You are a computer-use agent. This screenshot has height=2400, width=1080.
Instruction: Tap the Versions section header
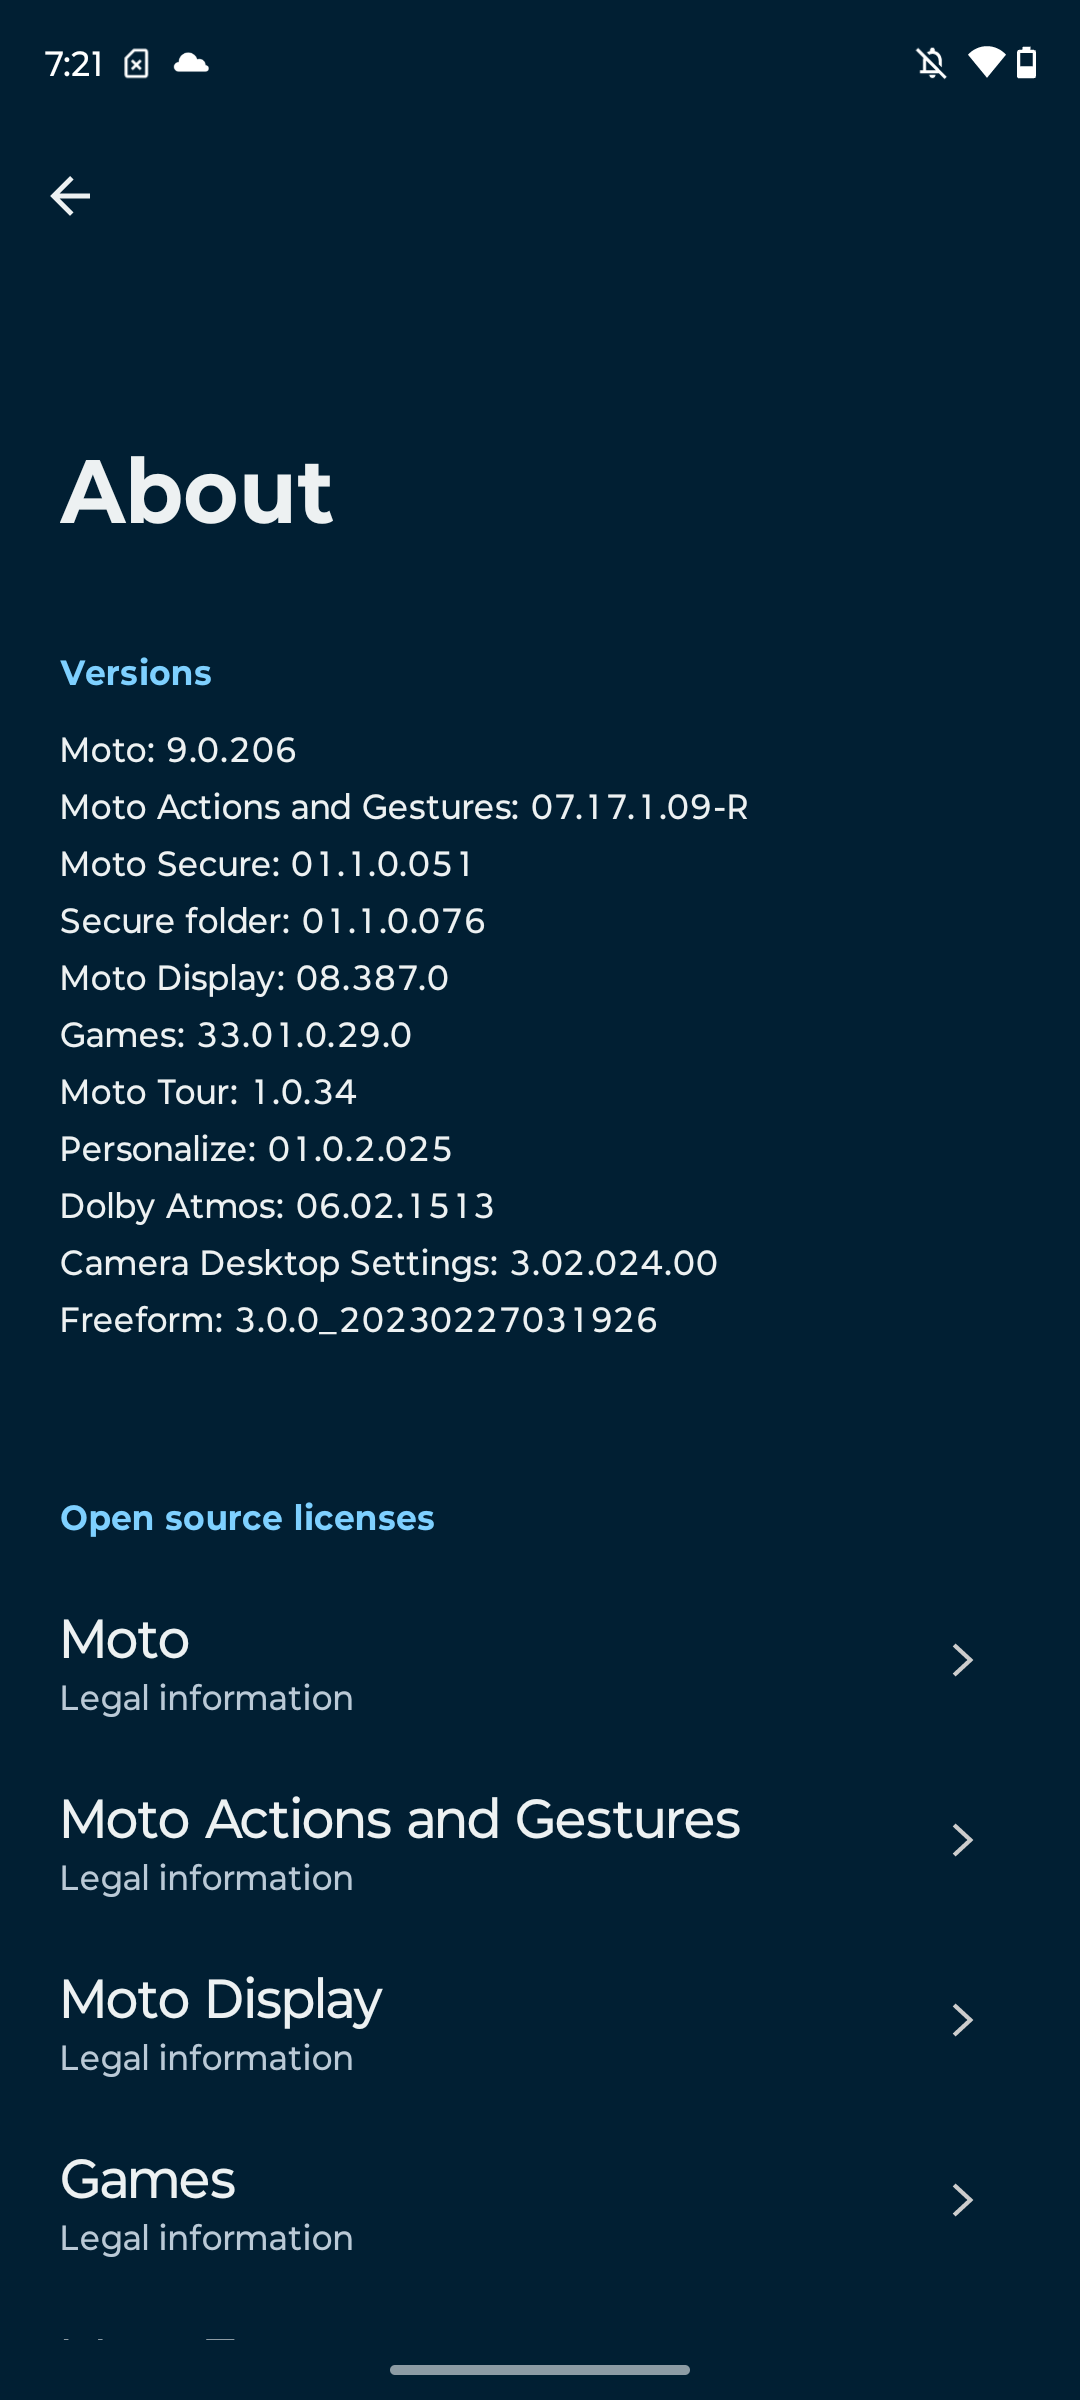click(x=136, y=673)
